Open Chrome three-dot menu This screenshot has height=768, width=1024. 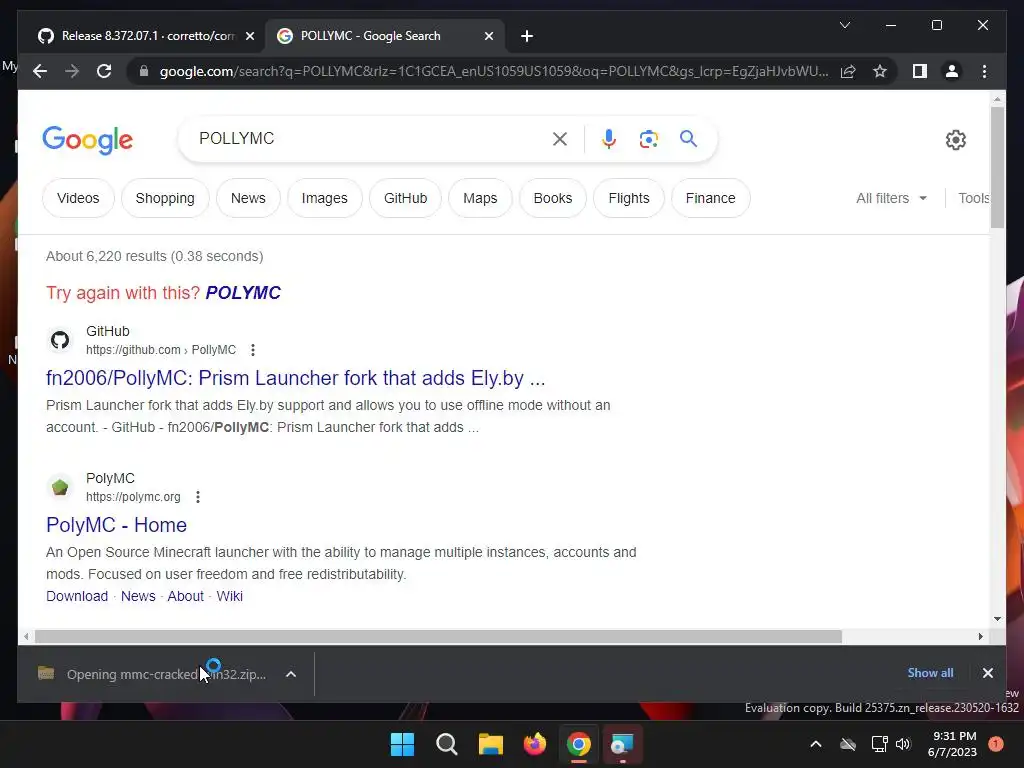tap(984, 71)
